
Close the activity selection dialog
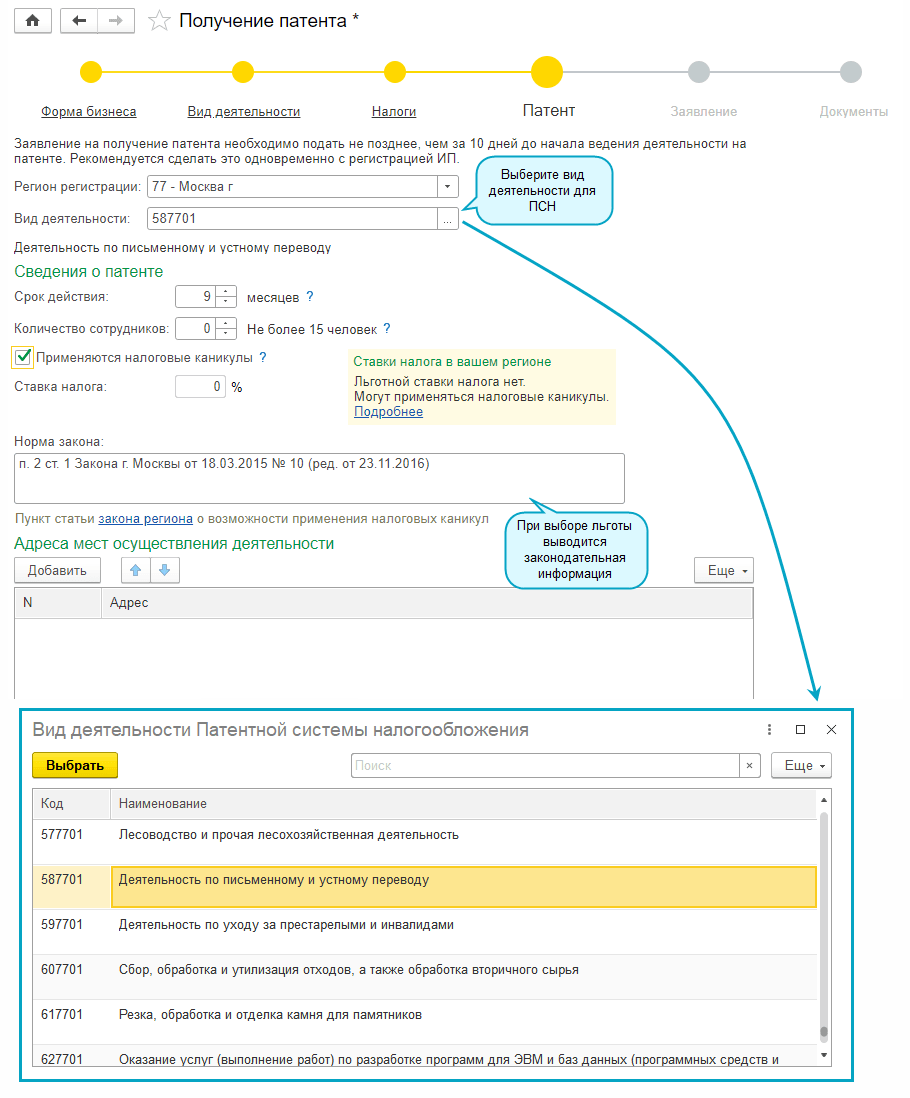point(832,730)
